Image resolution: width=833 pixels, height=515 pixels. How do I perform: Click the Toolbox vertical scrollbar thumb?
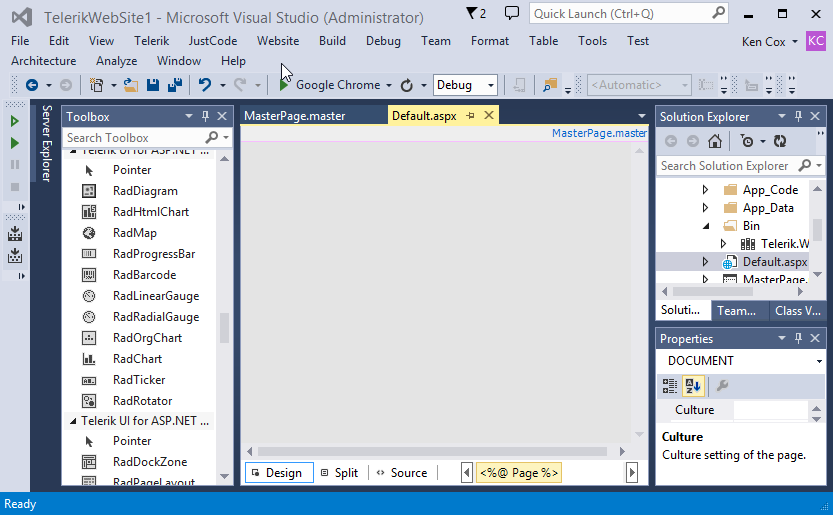(x=225, y=328)
